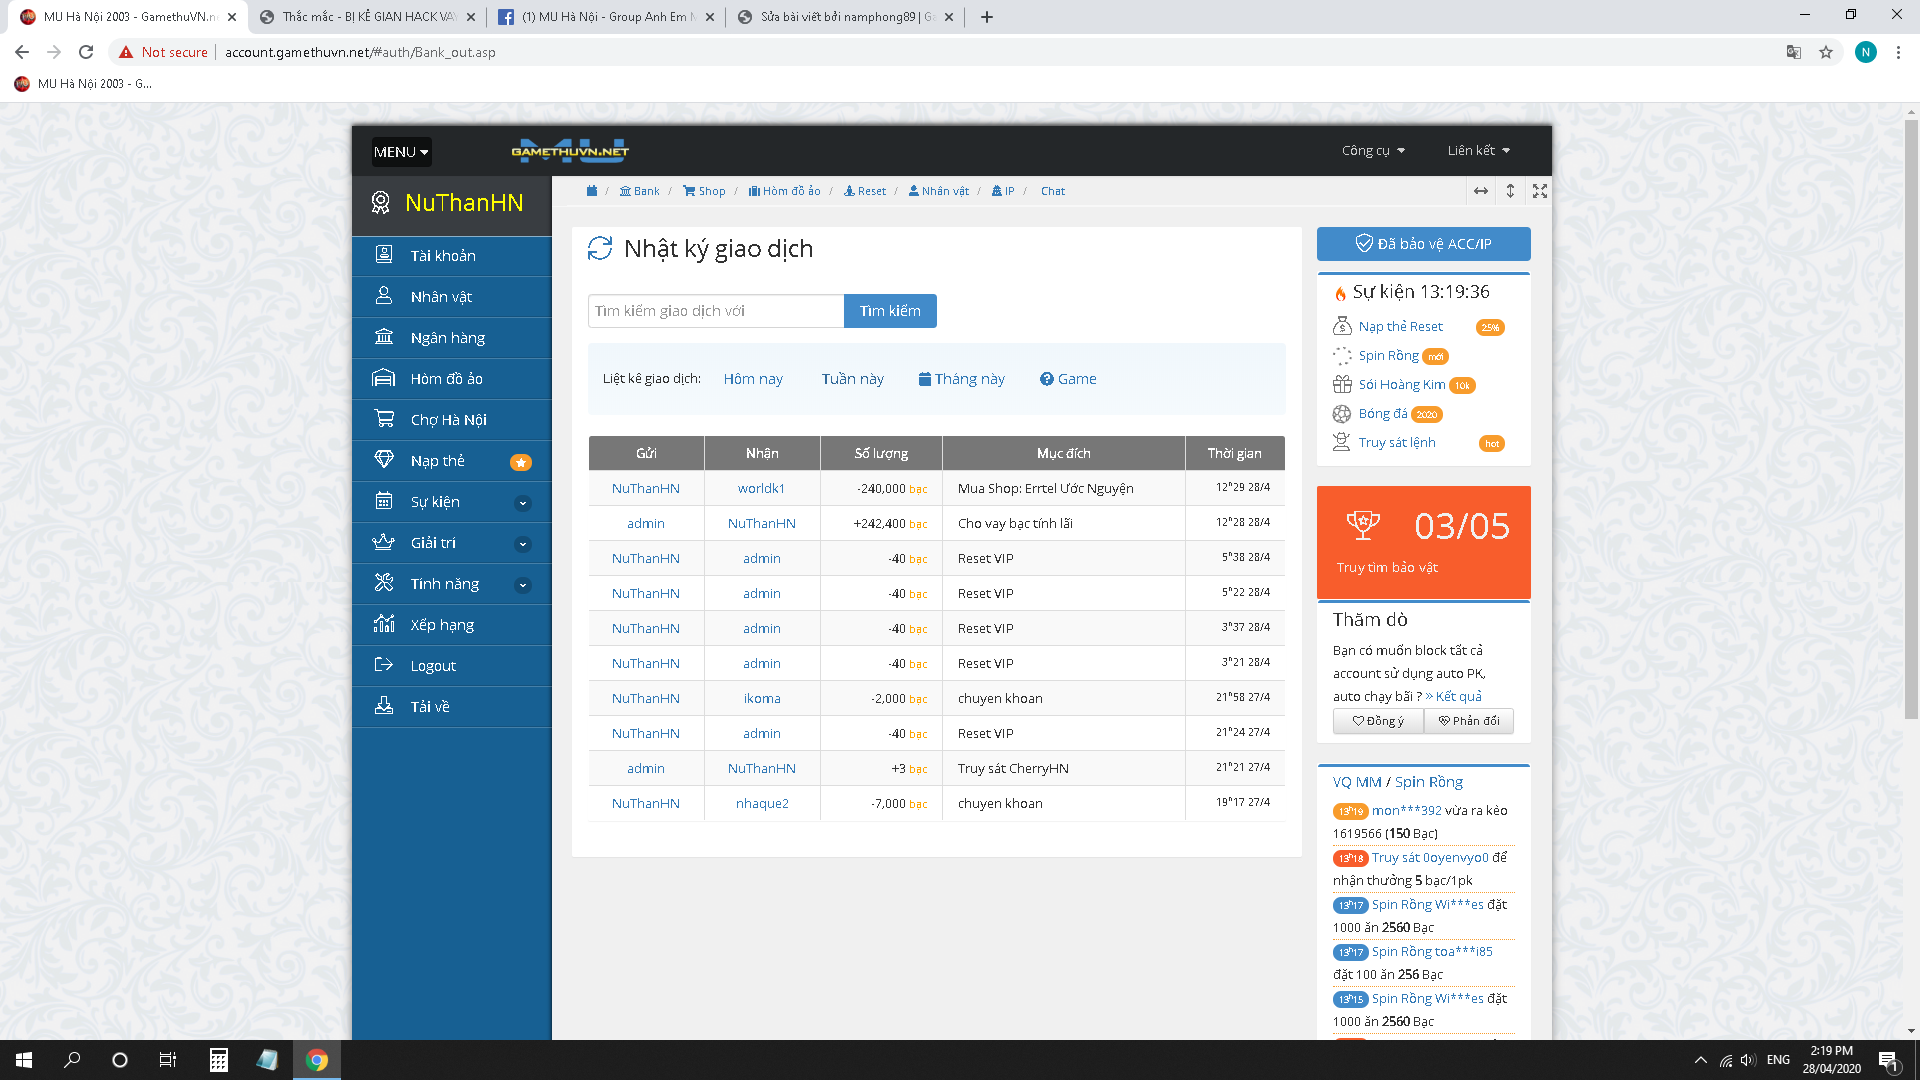This screenshot has width=1920, height=1080.
Task: Open the Công cụ dropdown
Action: (x=1373, y=151)
